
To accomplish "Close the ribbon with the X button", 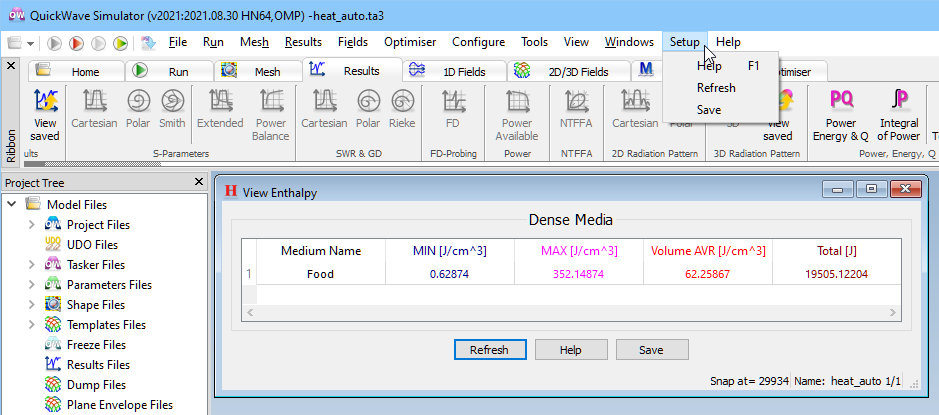I will (11, 65).
